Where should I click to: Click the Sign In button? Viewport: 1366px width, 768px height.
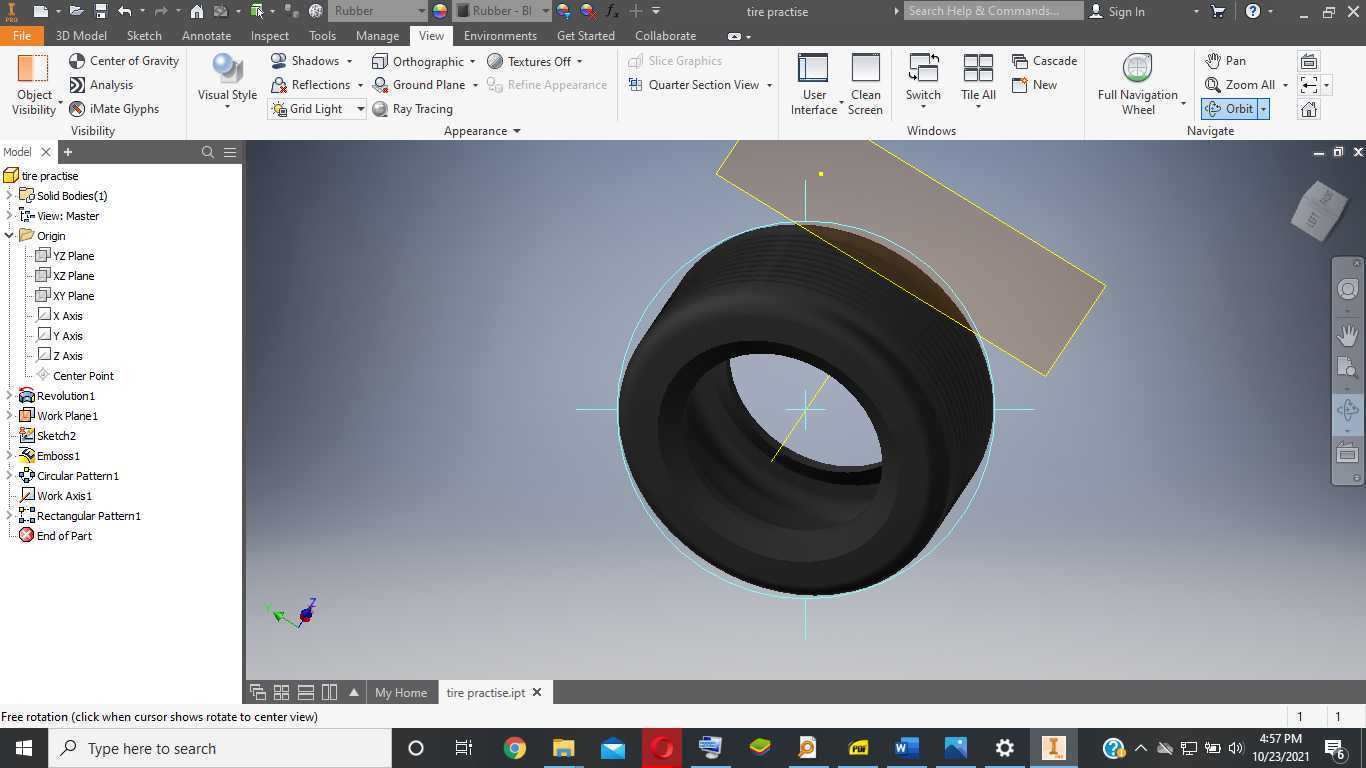point(1117,11)
